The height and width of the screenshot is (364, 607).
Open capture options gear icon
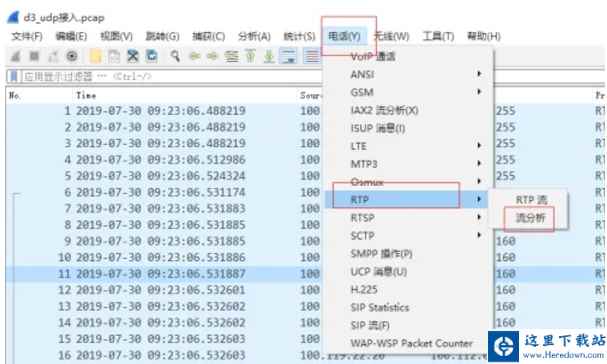tap(72, 57)
